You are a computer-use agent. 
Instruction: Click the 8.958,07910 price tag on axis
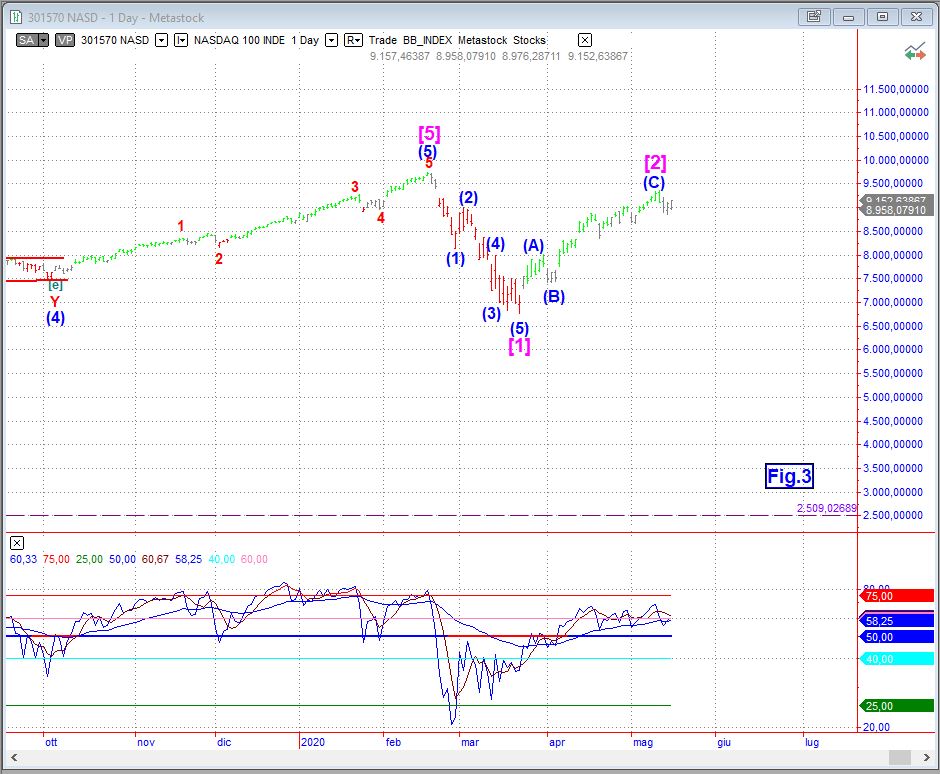(897, 210)
